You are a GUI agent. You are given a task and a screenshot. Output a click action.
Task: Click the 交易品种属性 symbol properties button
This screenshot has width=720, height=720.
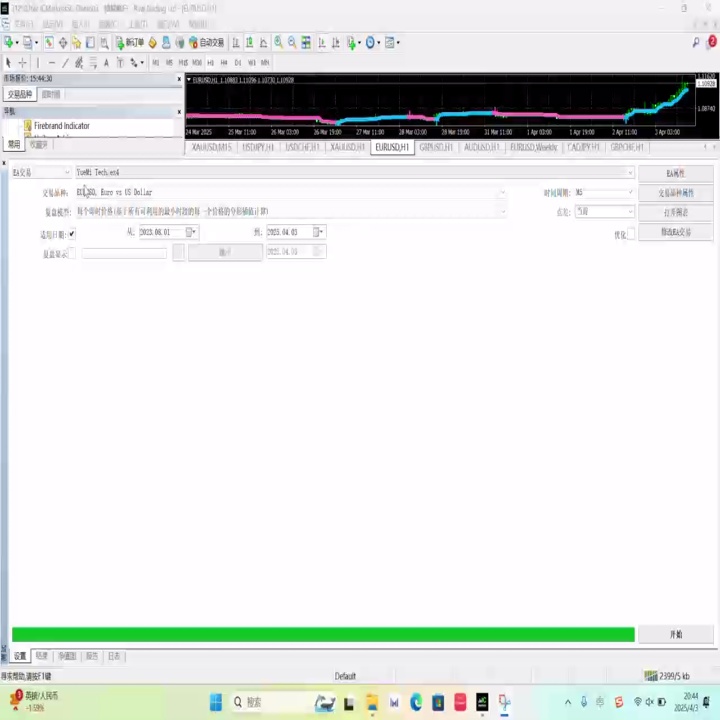[x=676, y=193]
